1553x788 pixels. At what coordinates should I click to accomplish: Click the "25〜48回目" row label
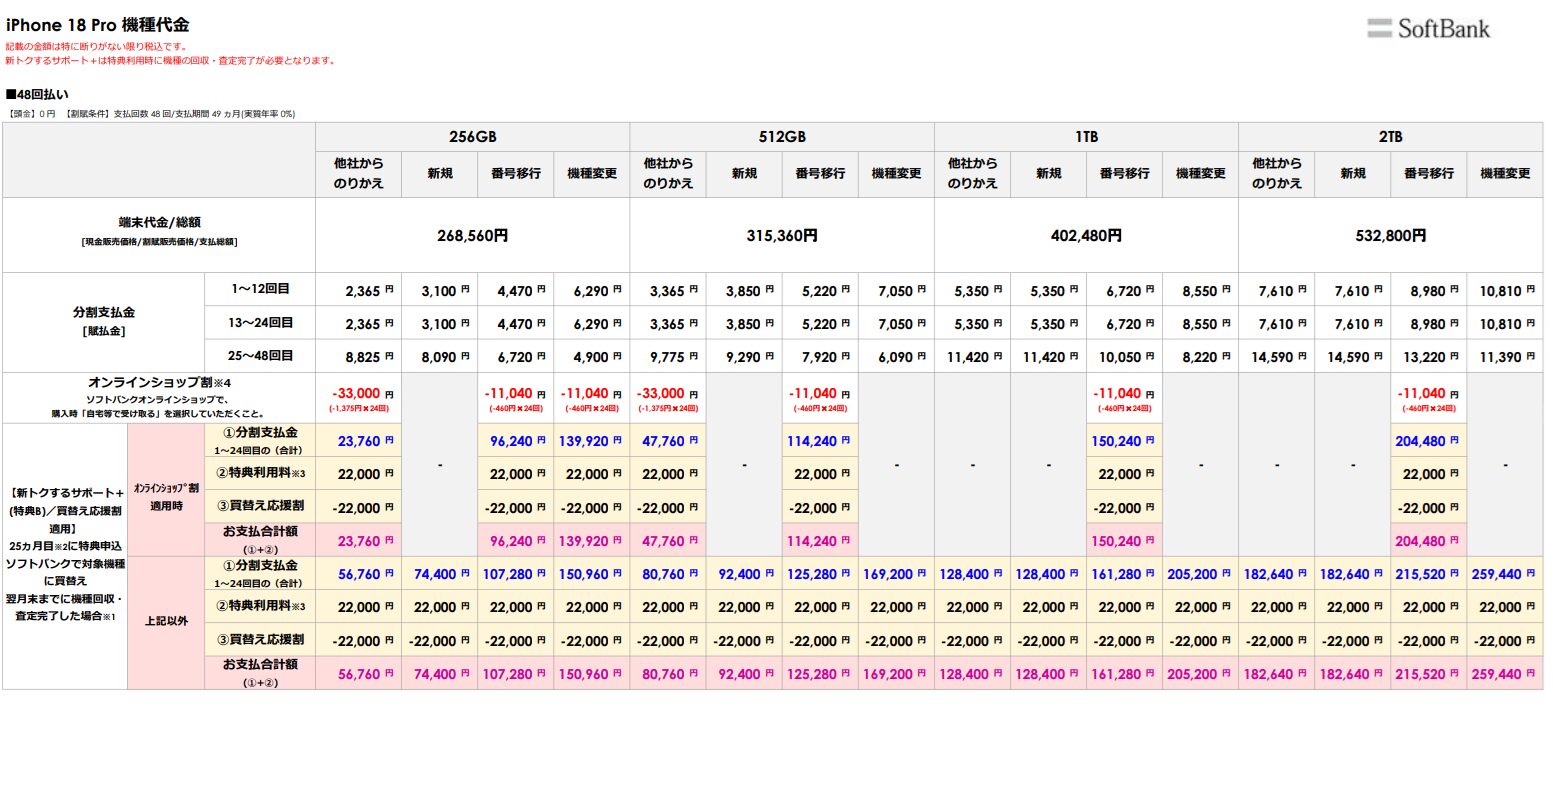coord(260,356)
